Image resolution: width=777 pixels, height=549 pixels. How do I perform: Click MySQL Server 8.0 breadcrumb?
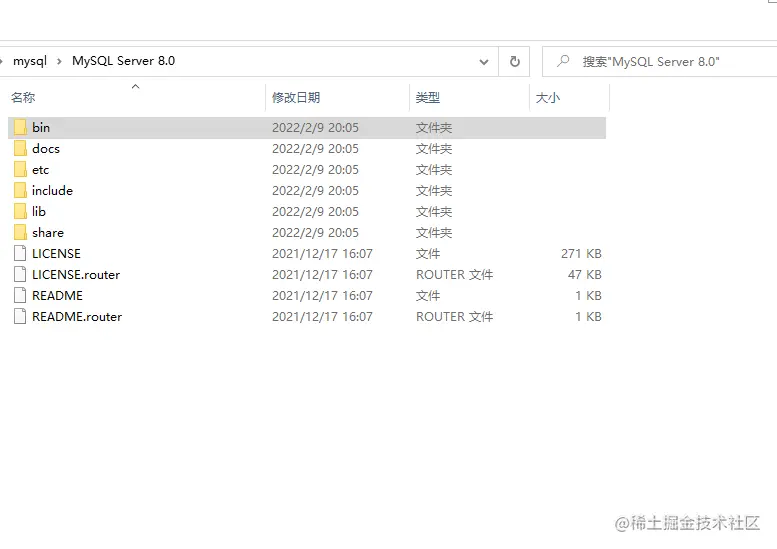[x=123, y=61]
